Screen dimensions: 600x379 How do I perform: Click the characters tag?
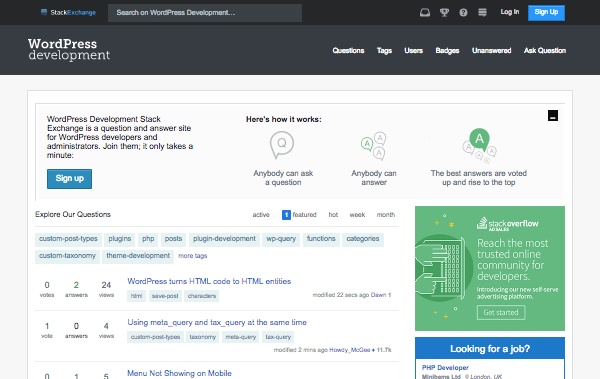[x=202, y=296]
